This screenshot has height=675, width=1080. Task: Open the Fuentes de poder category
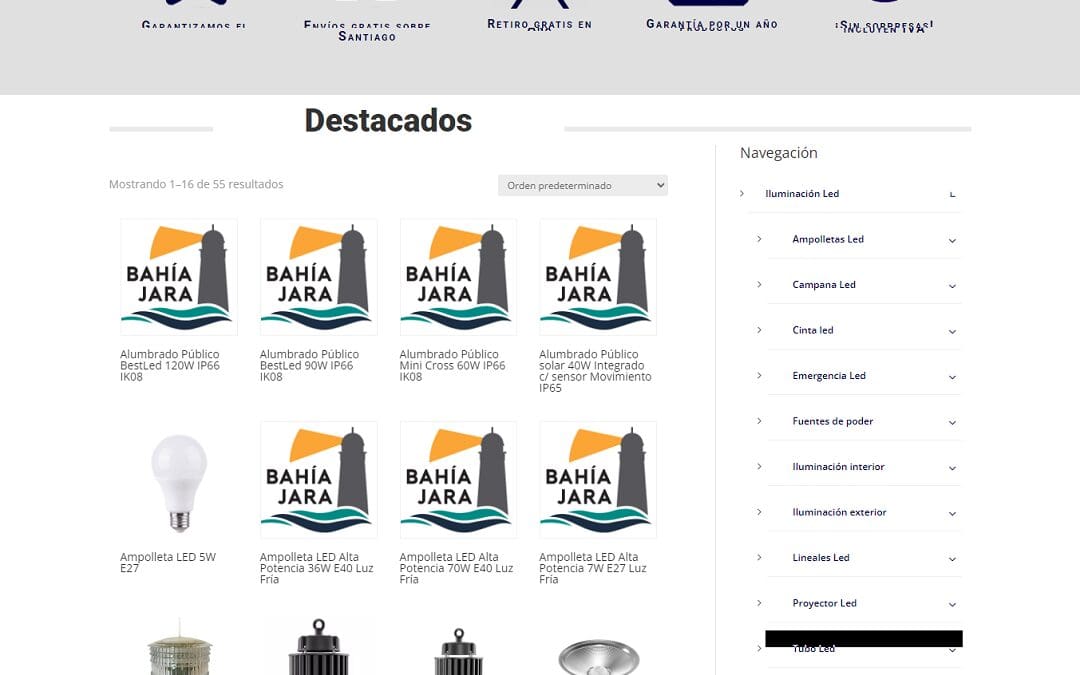832,421
